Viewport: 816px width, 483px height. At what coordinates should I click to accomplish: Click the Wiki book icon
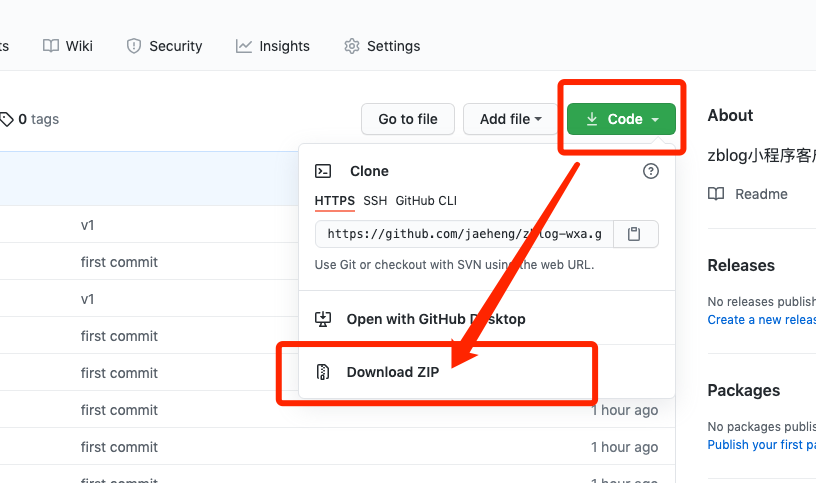50,46
